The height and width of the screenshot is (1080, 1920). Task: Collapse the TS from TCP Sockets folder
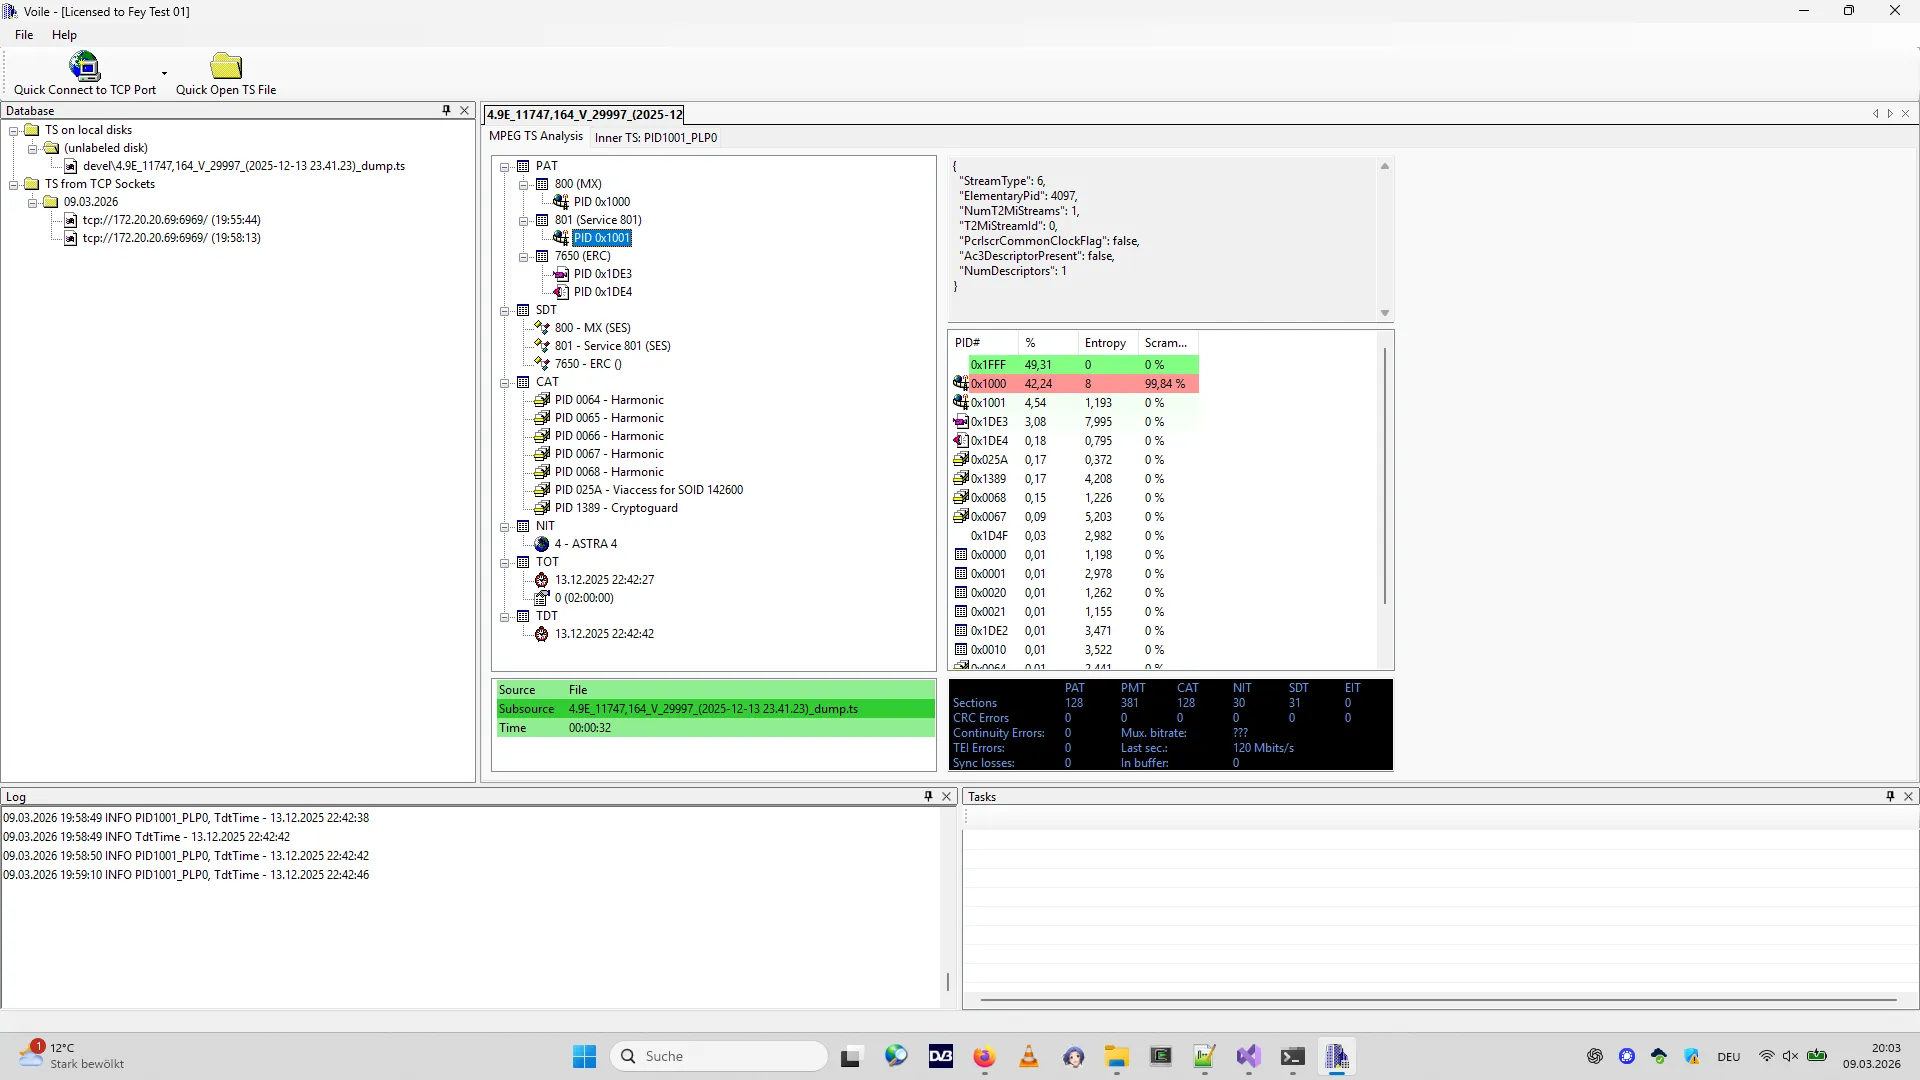click(x=14, y=184)
